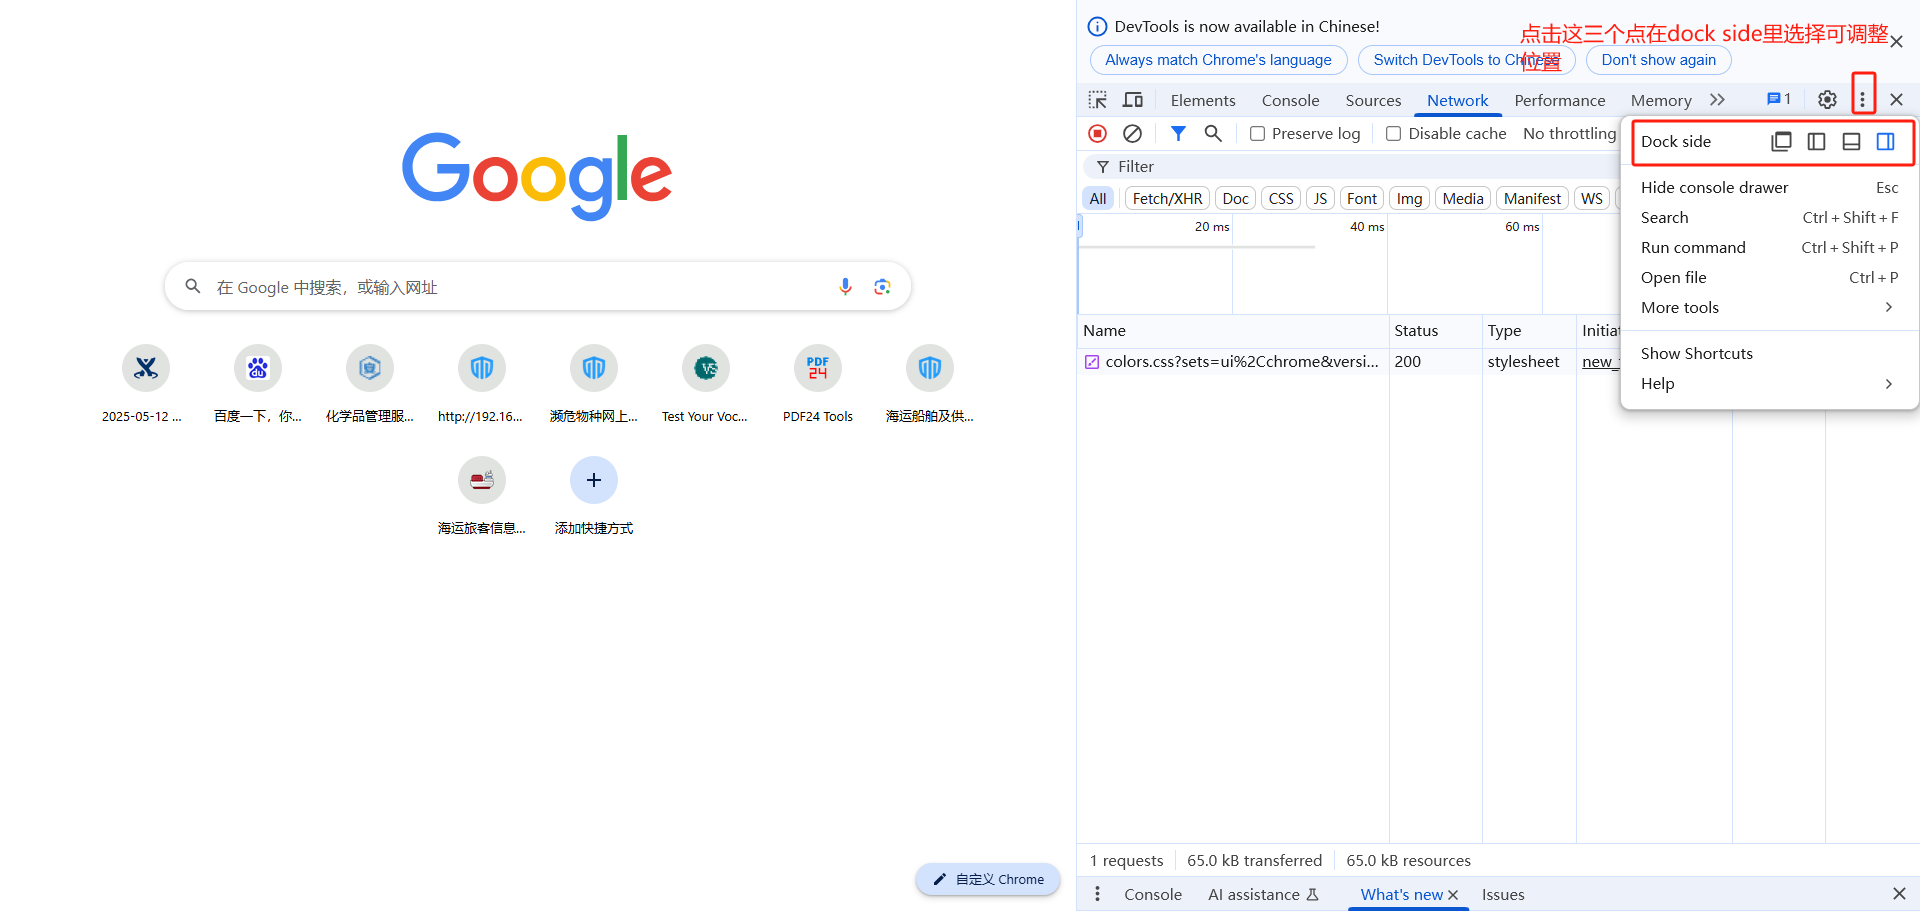
Task: Select the Img filter chip
Action: pyautogui.click(x=1409, y=198)
